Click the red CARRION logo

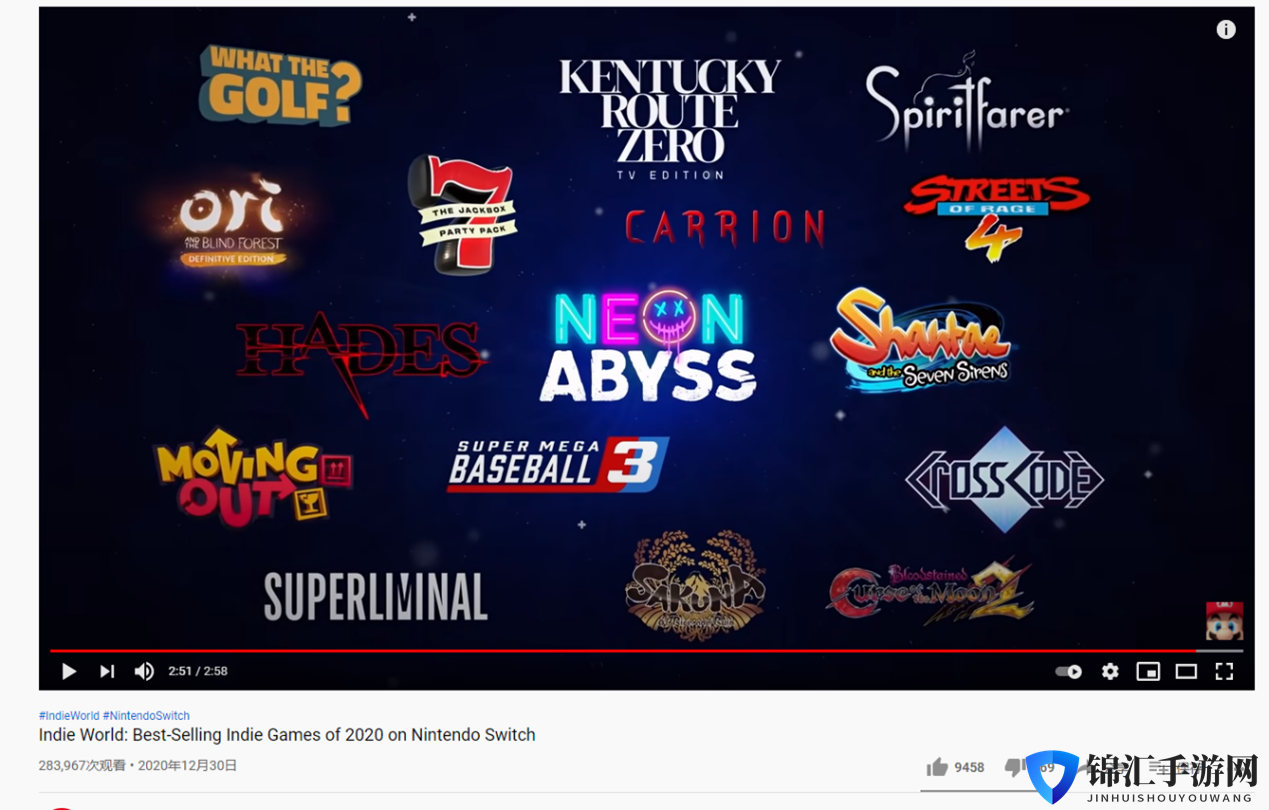(x=726, y=228)
